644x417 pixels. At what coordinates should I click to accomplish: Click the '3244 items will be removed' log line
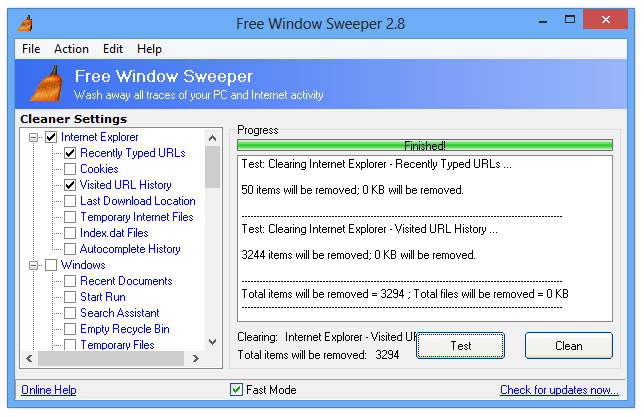pos(358,255)
